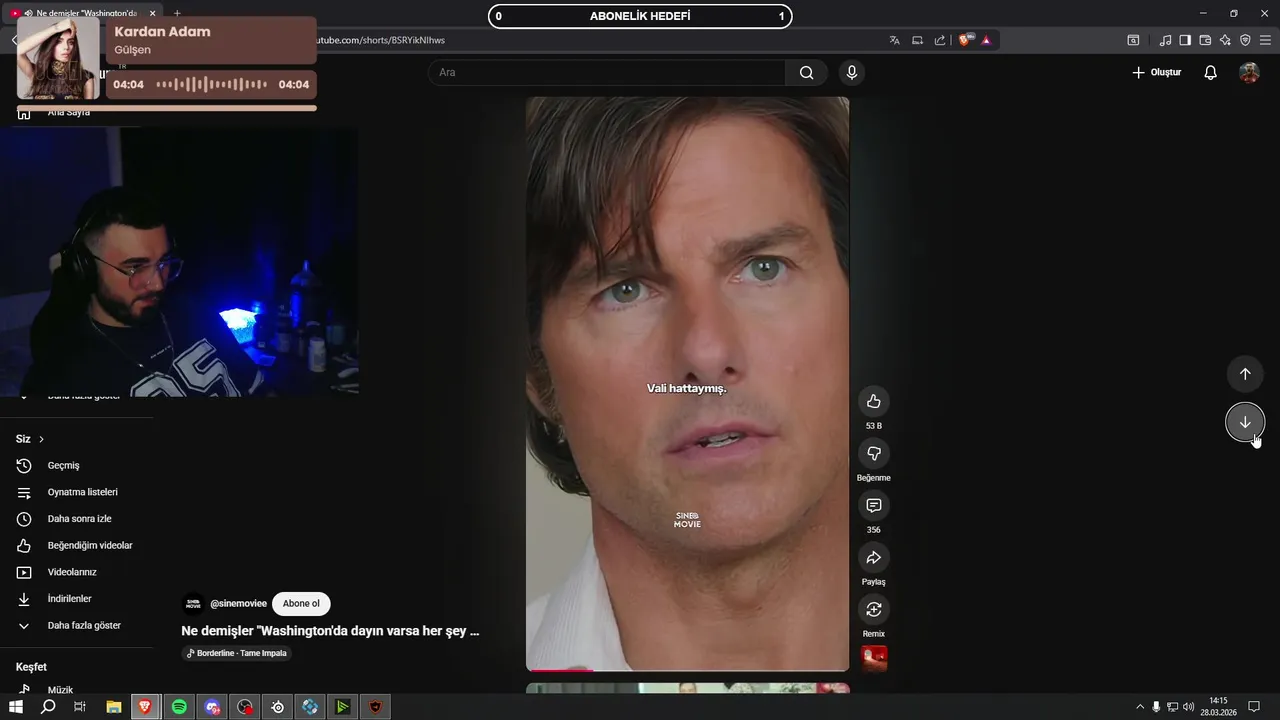Open the Brave VPN shield icon

[1245, 40]
